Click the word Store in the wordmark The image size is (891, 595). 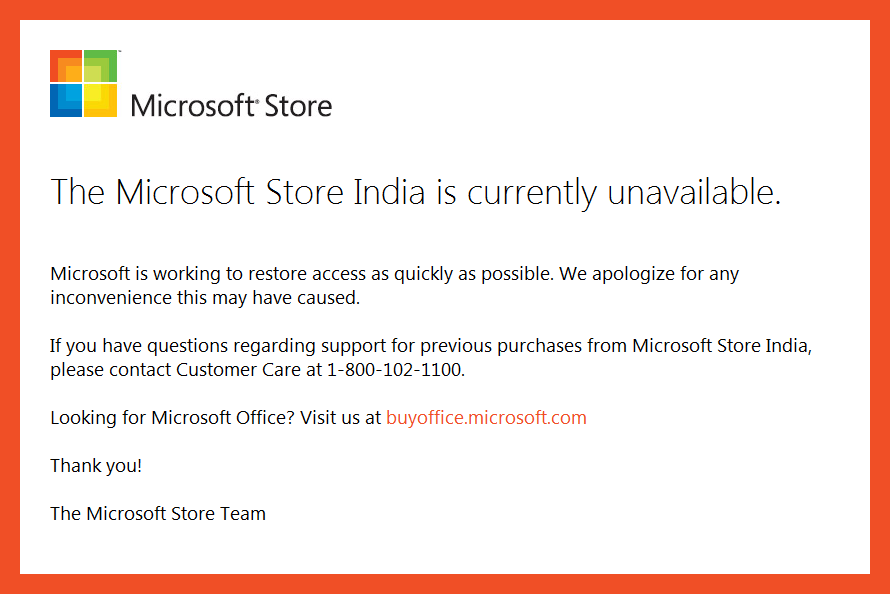(298, 106)
